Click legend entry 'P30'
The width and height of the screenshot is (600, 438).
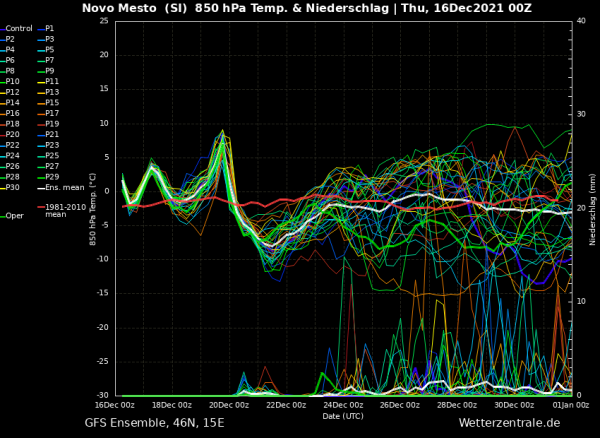[10, 187]
